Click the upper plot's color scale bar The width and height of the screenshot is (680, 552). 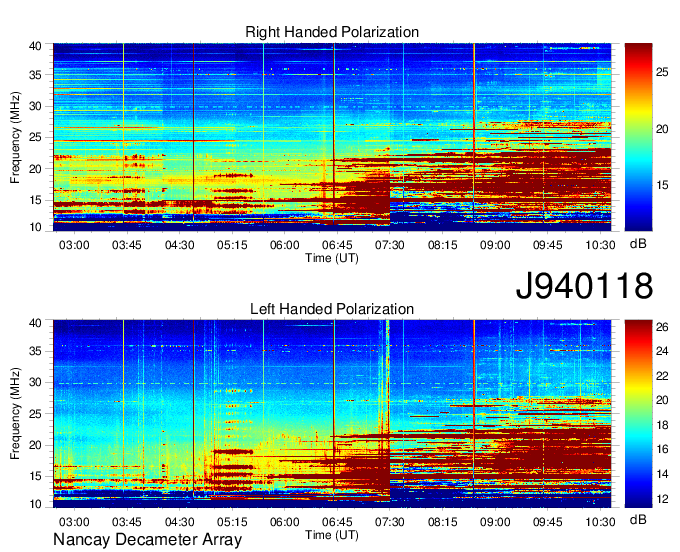tap(638, 137)
